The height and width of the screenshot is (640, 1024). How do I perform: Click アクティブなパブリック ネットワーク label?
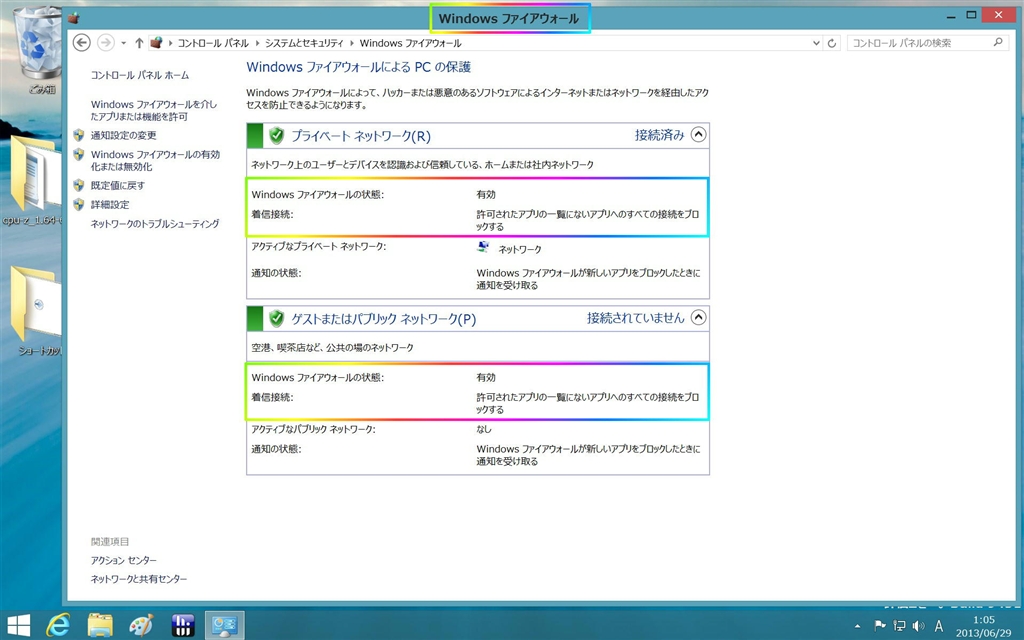point(313,429)
